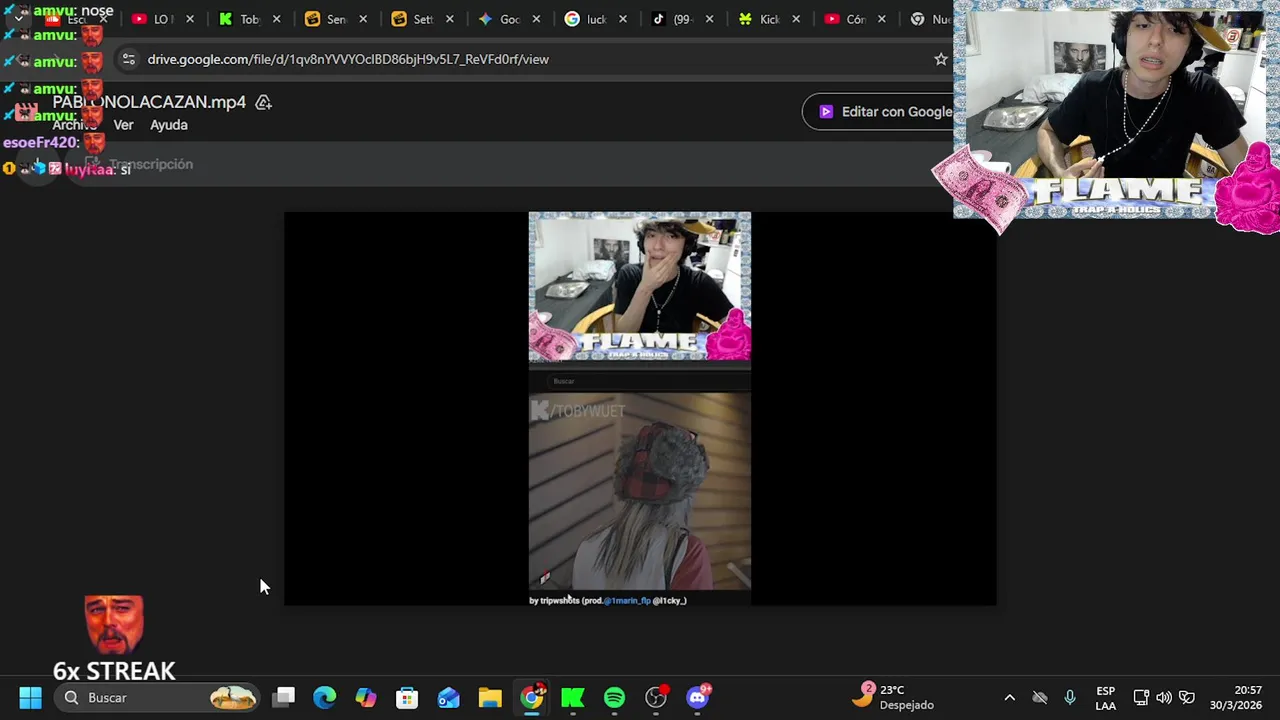This screenshot has width=1280, height=720.
Task: Open Discord from the taskbar
Action: pos(698,697)
